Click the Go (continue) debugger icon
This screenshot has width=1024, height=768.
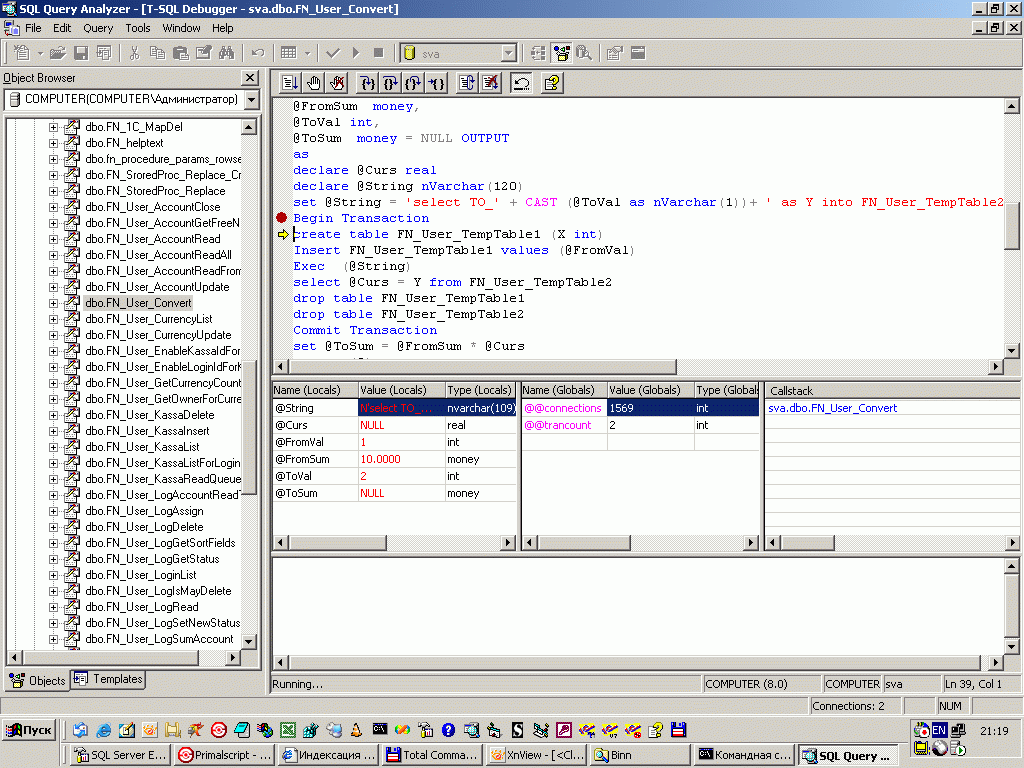point(290,83)
